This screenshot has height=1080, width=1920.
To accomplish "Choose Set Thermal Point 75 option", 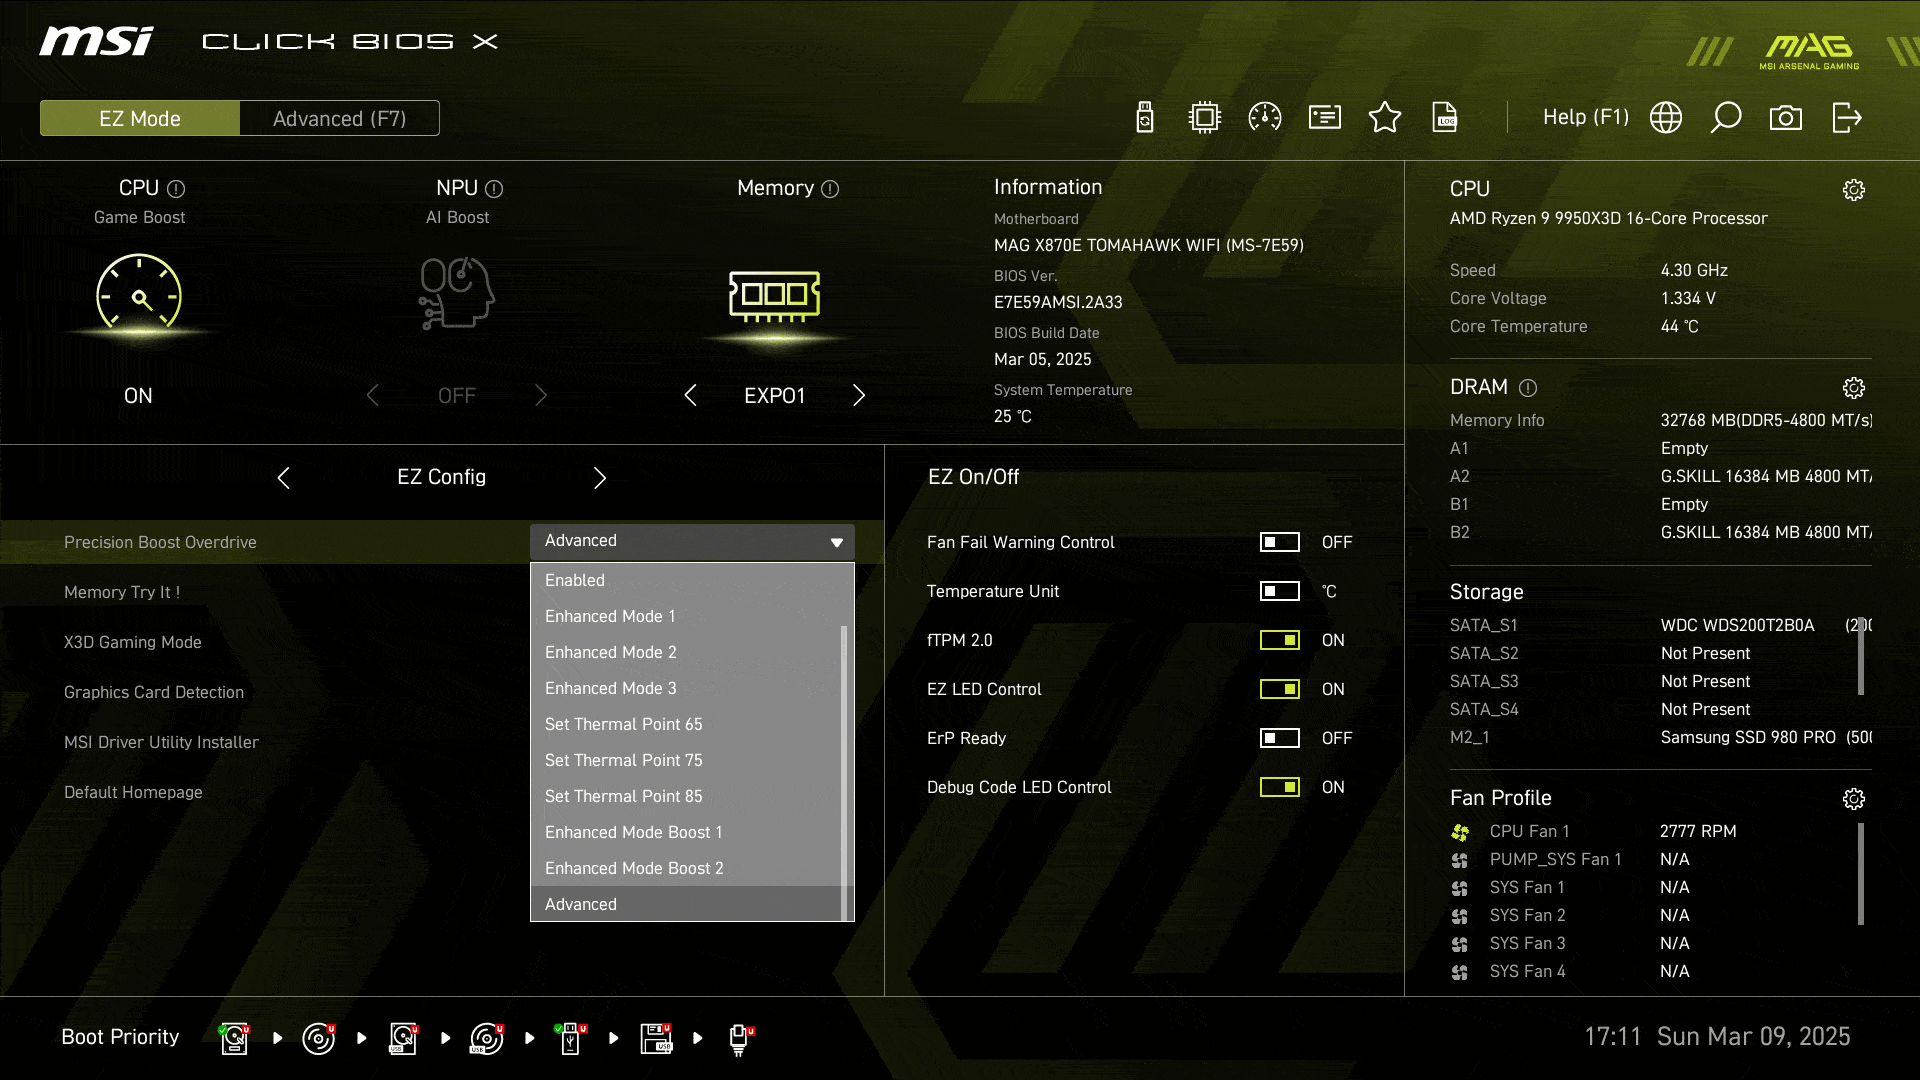I will (686, 760).
